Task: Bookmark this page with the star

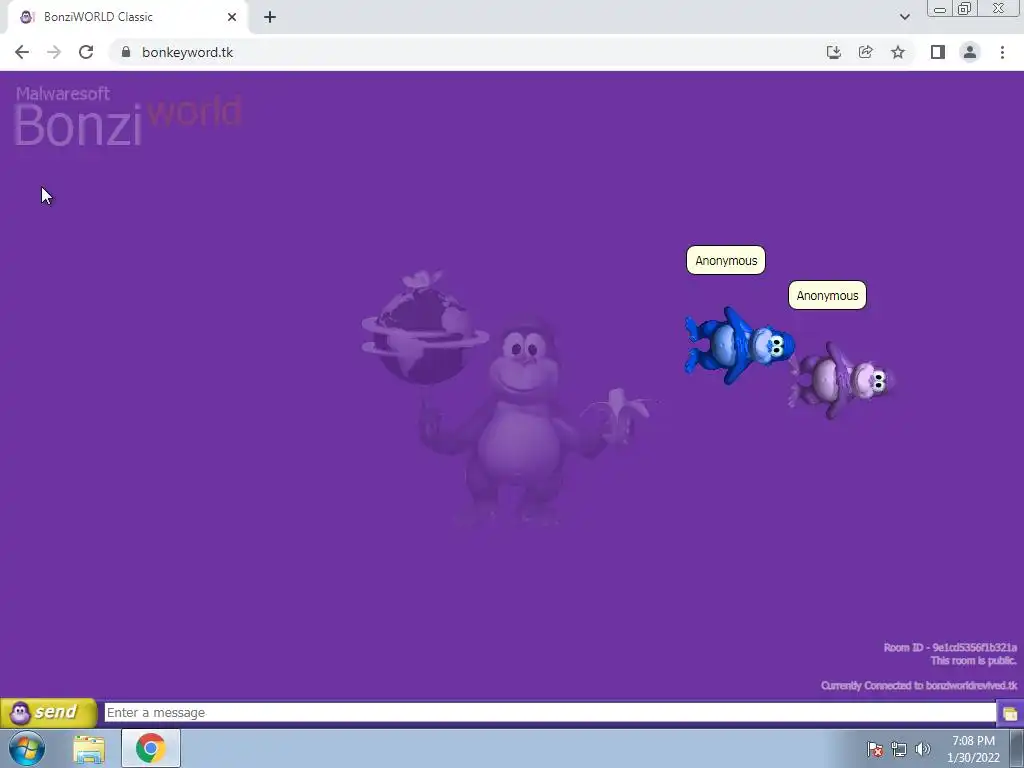Action: (x=898, y=52)
